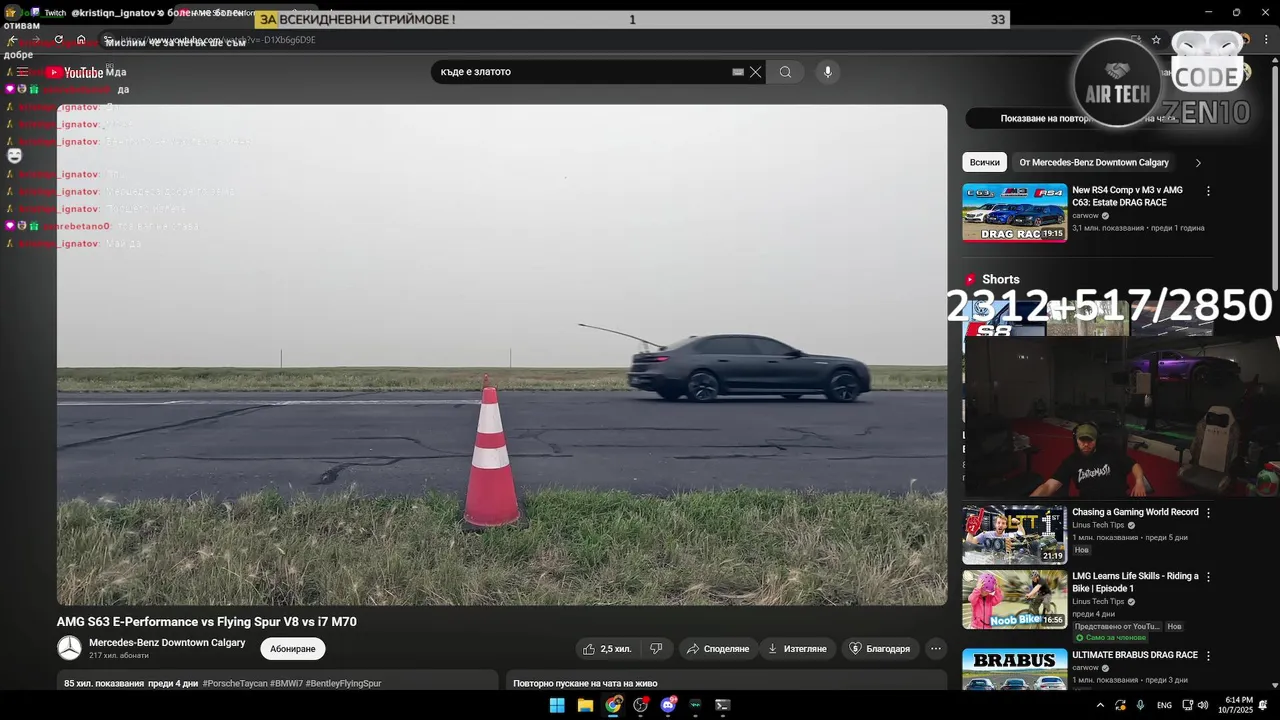Open the YouTube hamburger guide menu
Viewport: 1280px width, 720px height.
pos(22,72)
